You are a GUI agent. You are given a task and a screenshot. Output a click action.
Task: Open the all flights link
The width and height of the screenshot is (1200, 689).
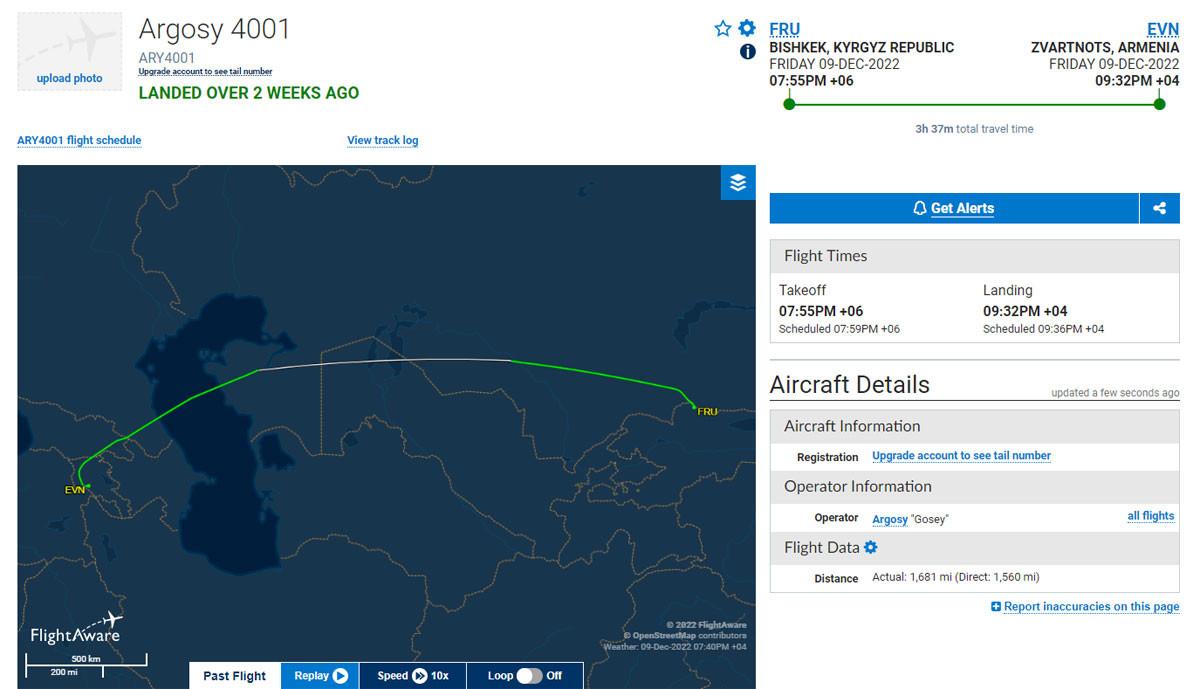[1151, 516]
